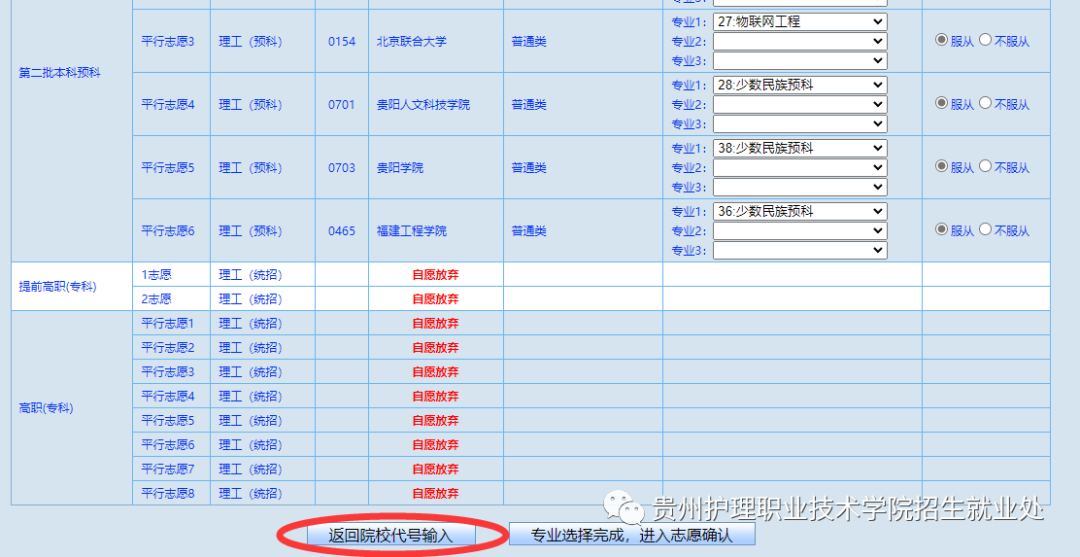Screen dimensions: 1080x557
Task: Select 服从 radio for 福建工程学院
Action: 941,229
